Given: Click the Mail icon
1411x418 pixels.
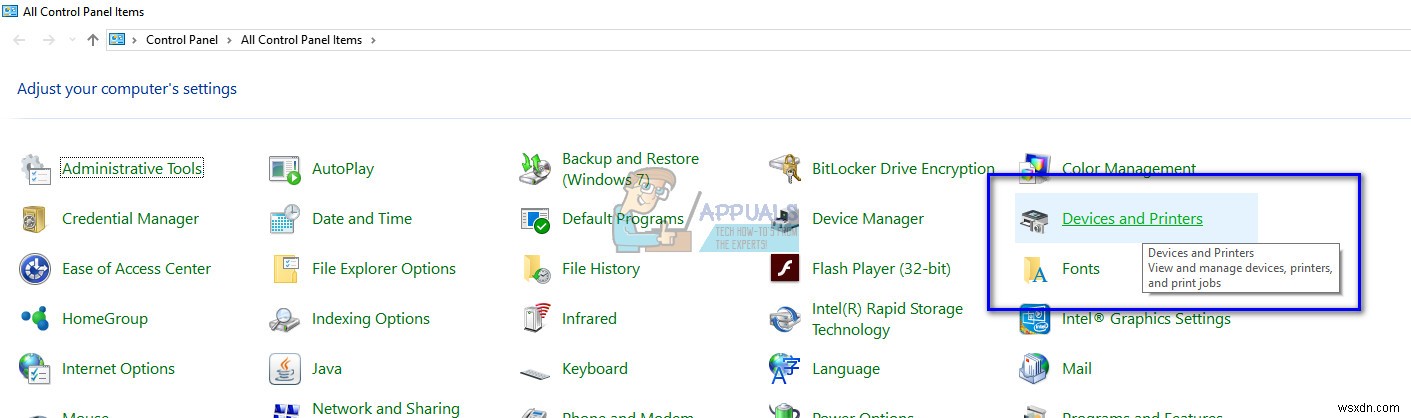Looking at the screenshot, I should [x=1035, y=369].
